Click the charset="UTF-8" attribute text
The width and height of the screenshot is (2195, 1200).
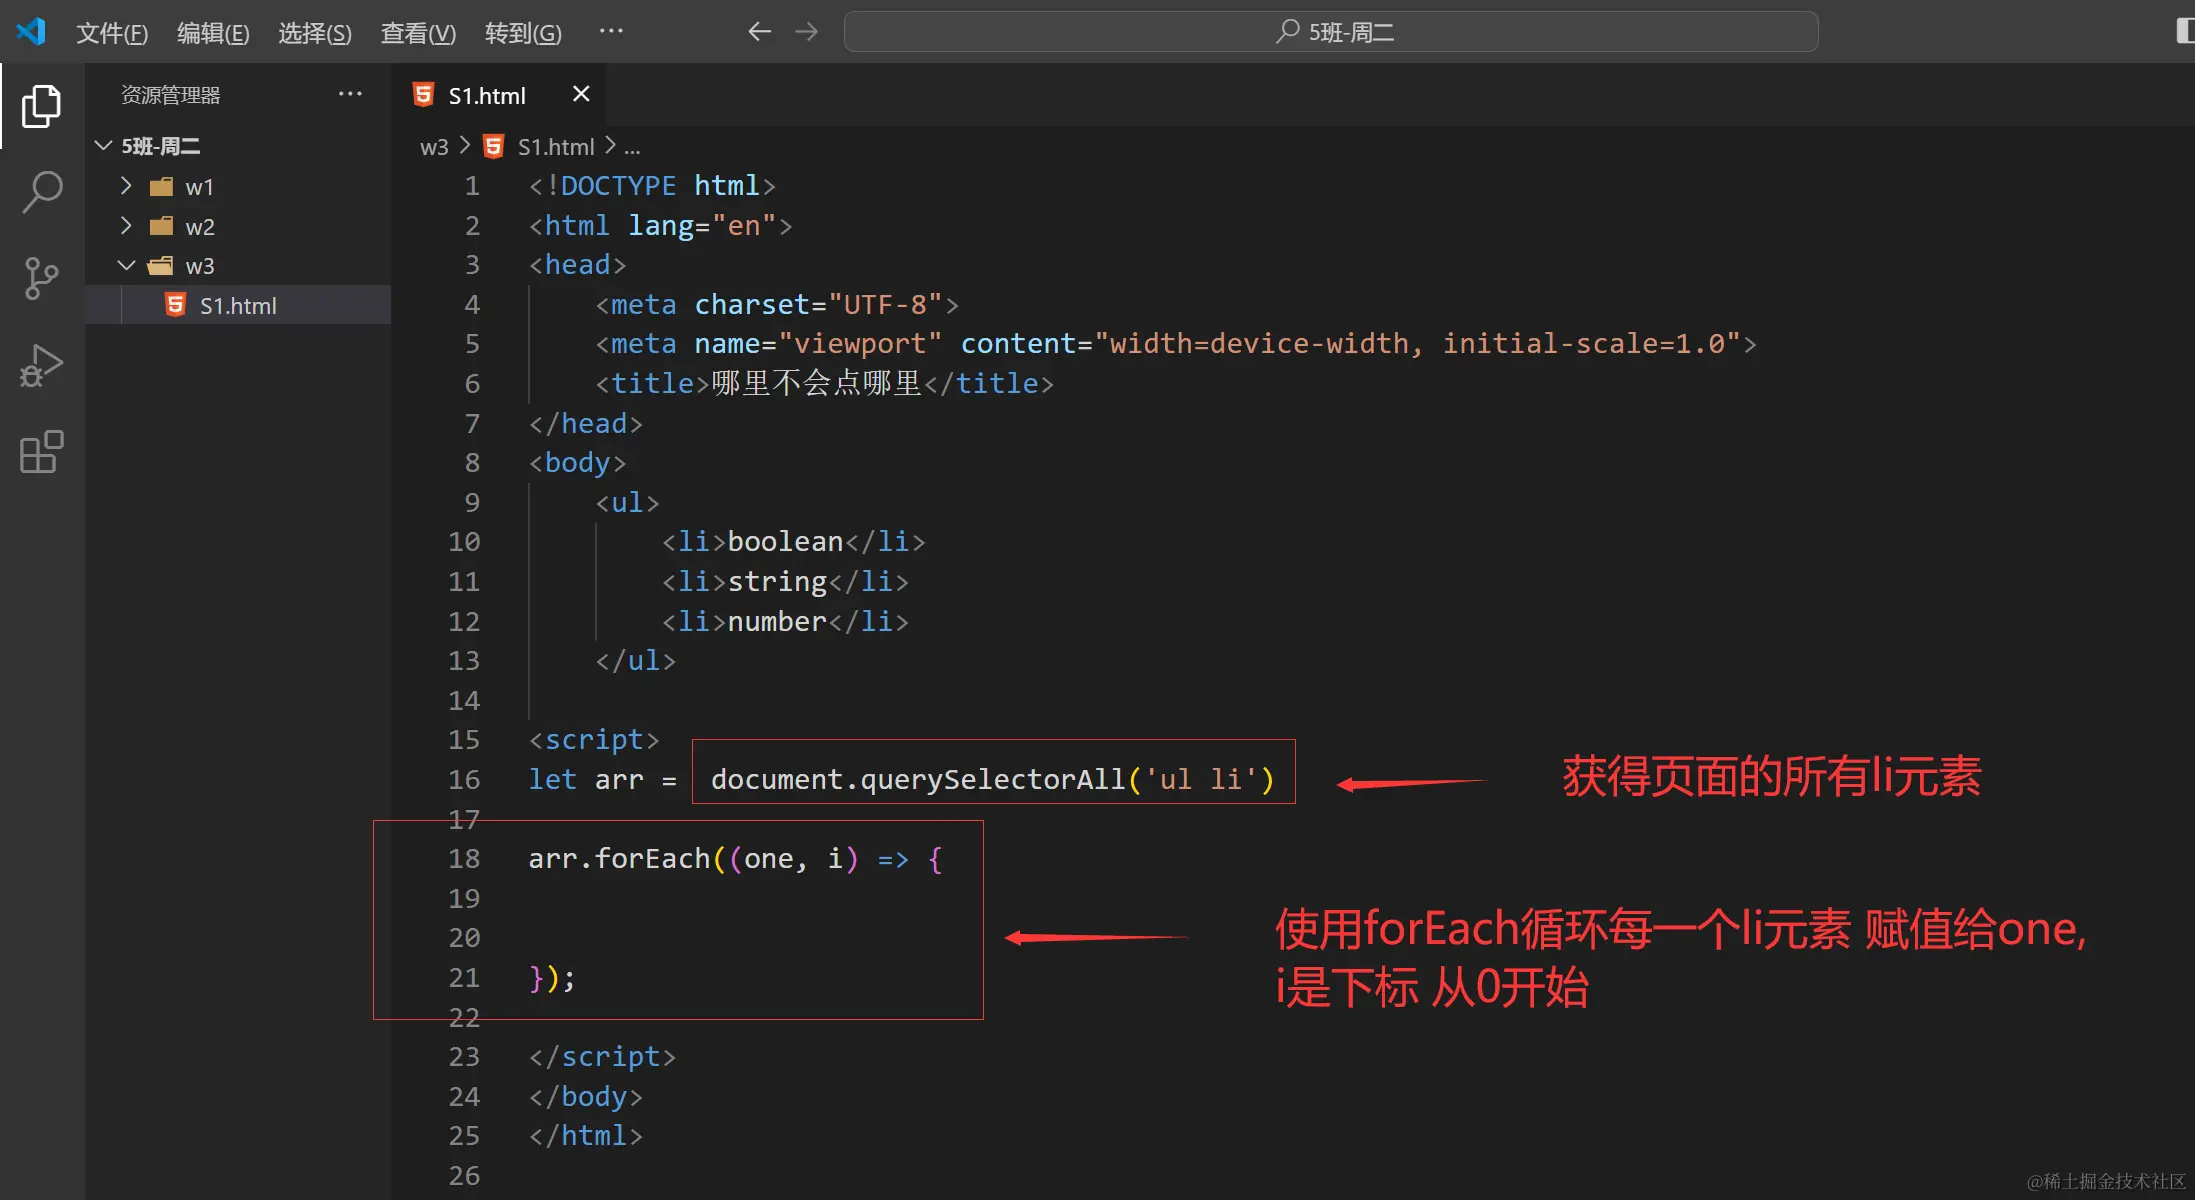[819, 305]
